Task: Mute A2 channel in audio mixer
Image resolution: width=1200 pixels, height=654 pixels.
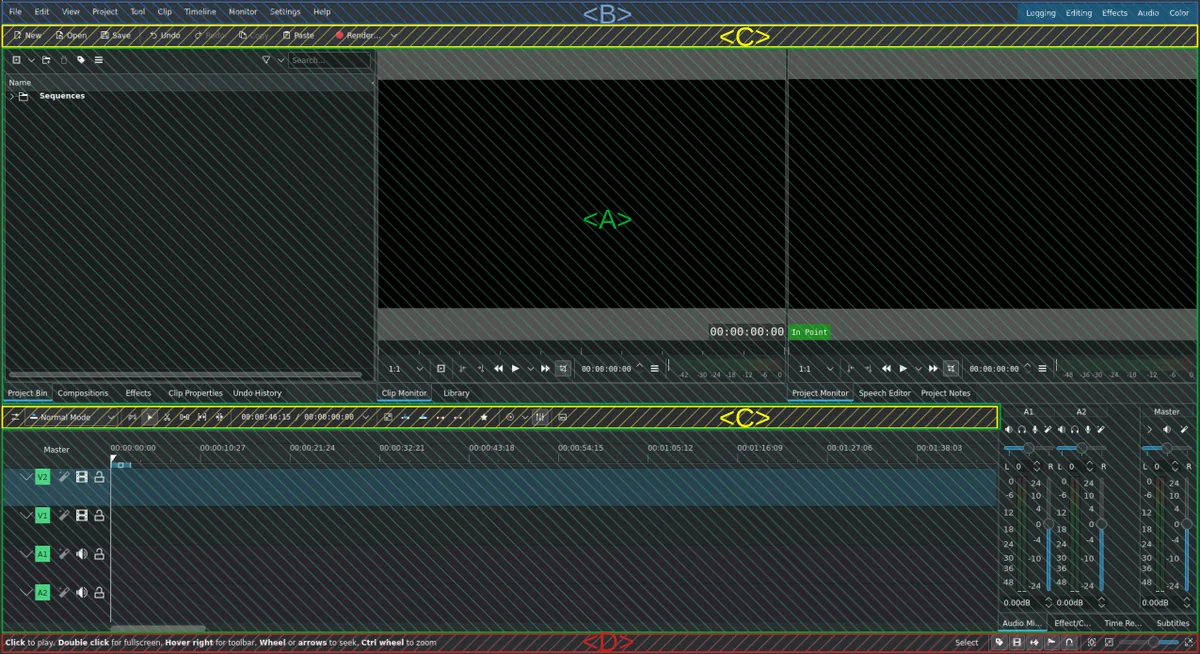Action: tap(1062, 429)
